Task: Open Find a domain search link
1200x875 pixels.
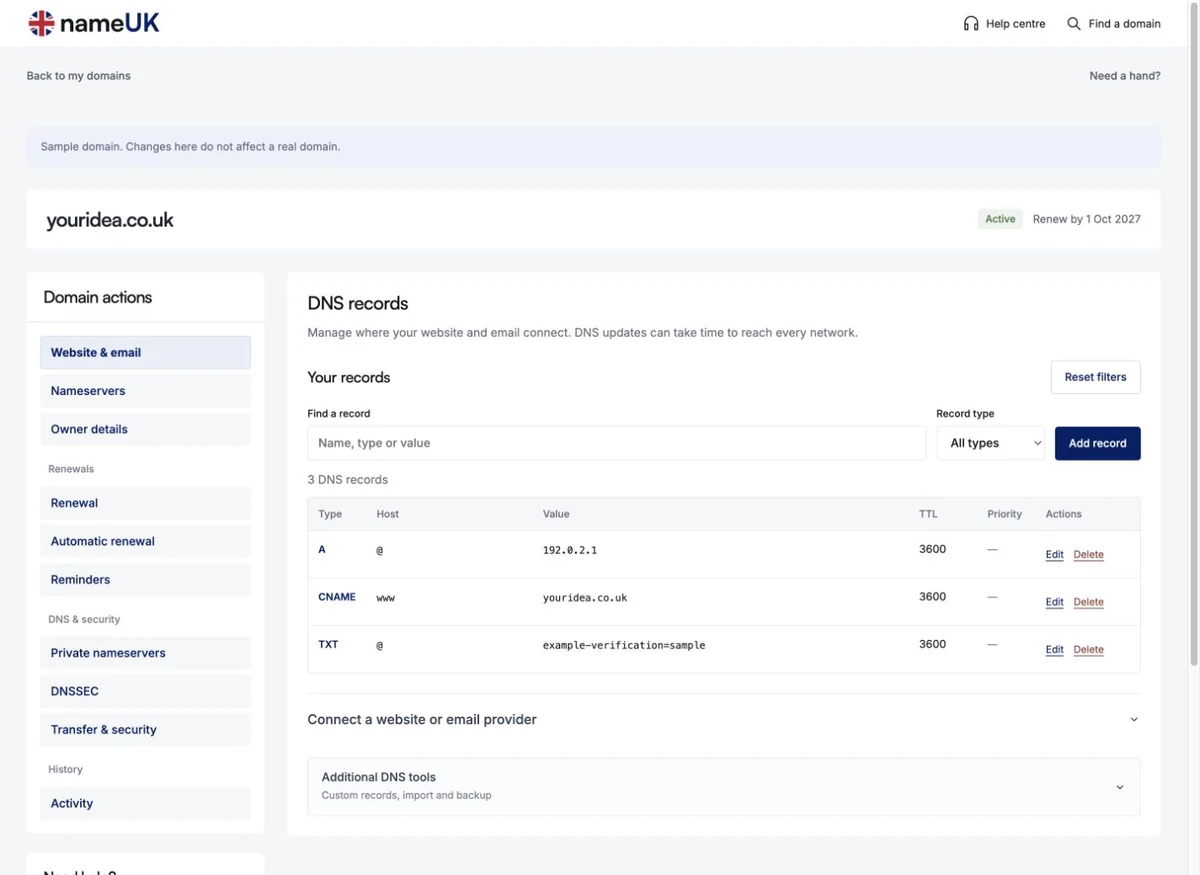Action: pyautogui.click(x=1114, y=23)
